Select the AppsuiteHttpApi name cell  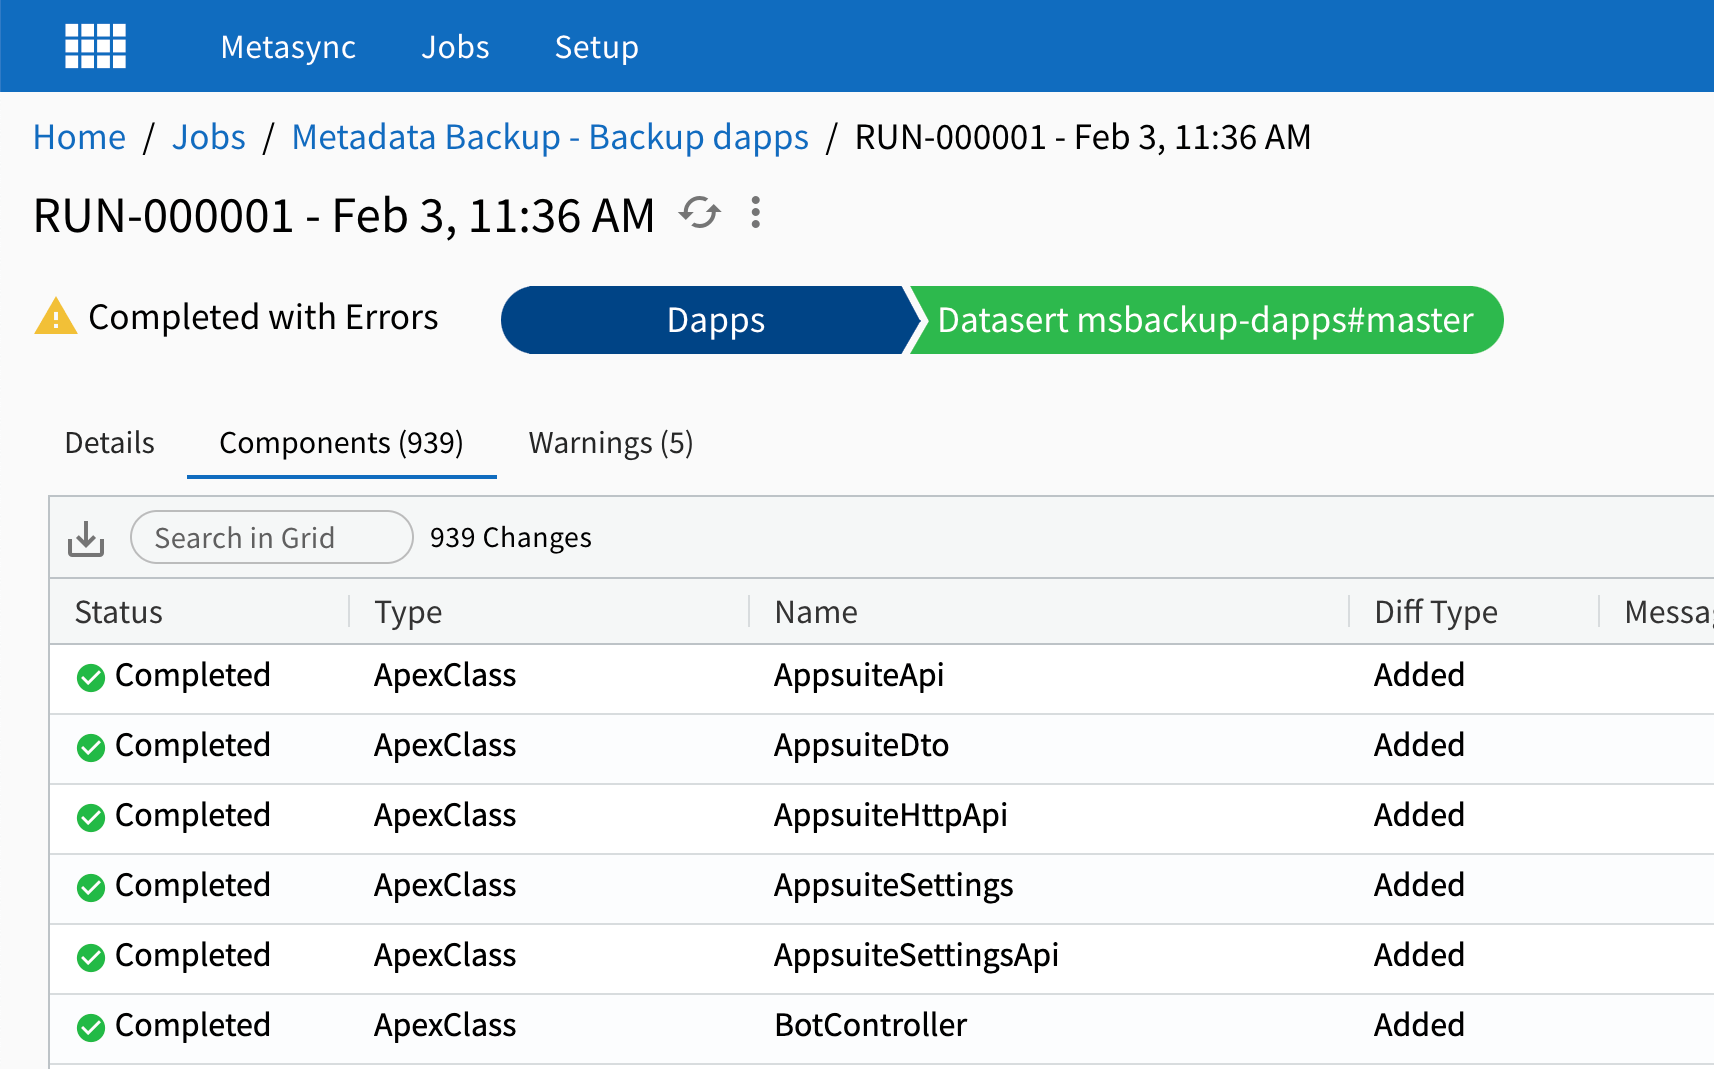point(891,815)
